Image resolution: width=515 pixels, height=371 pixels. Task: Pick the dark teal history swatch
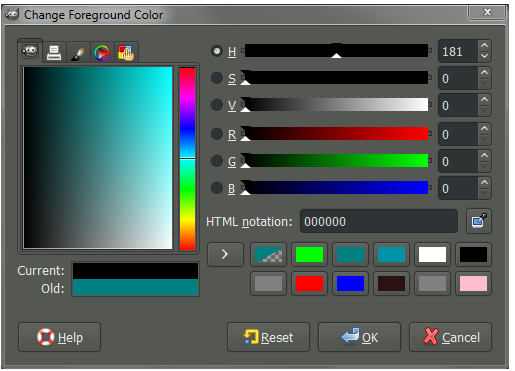coord(350,255)
